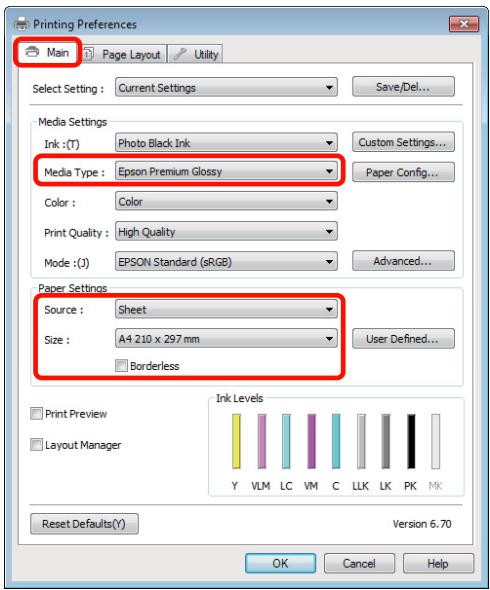Click the VLM ink level bar
This screenshot has width=490, height=590.
(262, 441)
